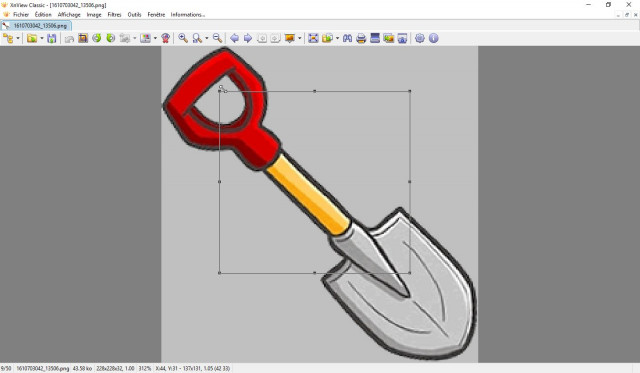Click the selection's bottom-left corner handle
This screenshot has width=640, height=373.
click(220, 273)
